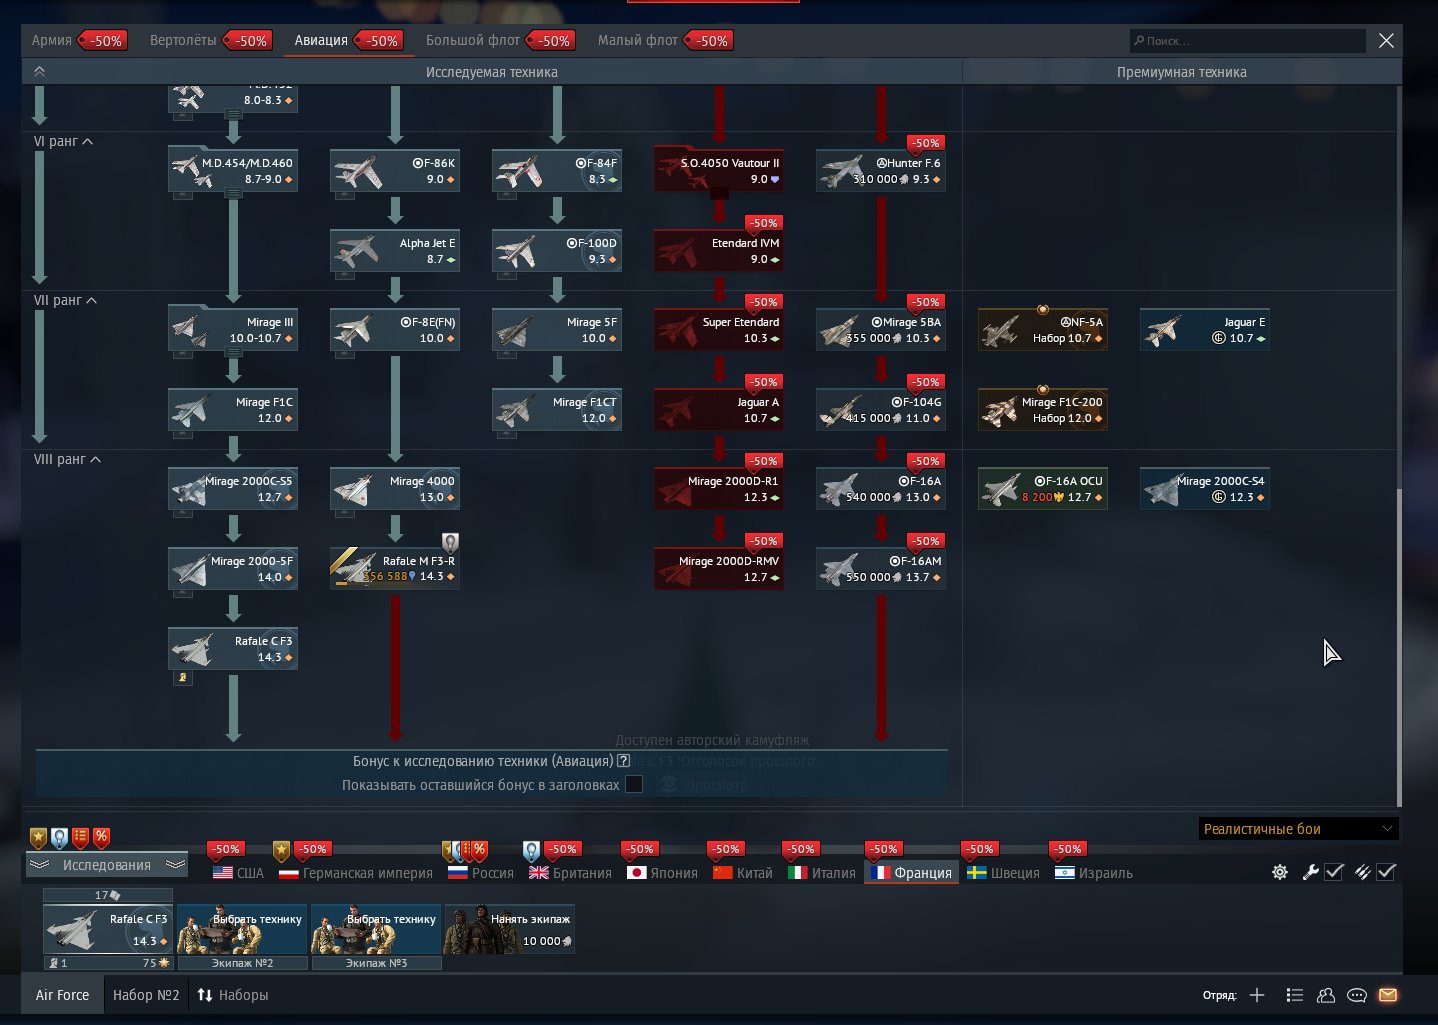This screenshot has height=1025, width=1438.
Task: Switch to the Большой флот tab
Action: [x=472, y=41]
